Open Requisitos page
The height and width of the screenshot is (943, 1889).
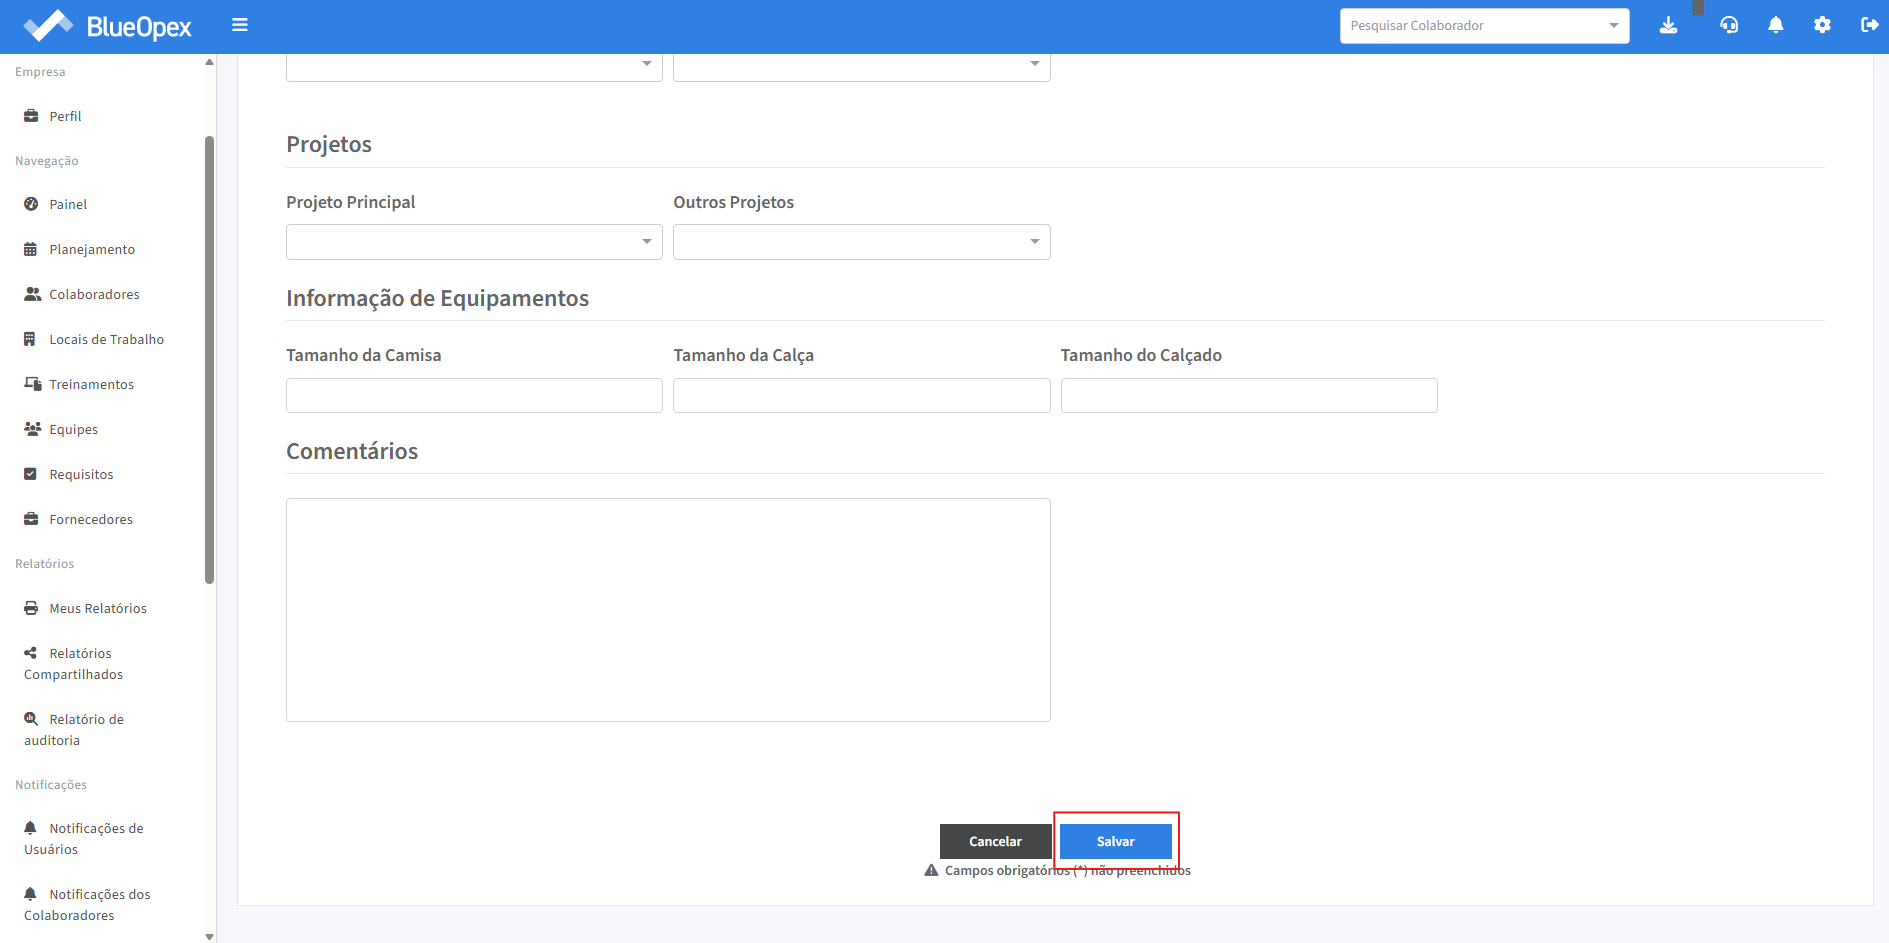point(81,474)
